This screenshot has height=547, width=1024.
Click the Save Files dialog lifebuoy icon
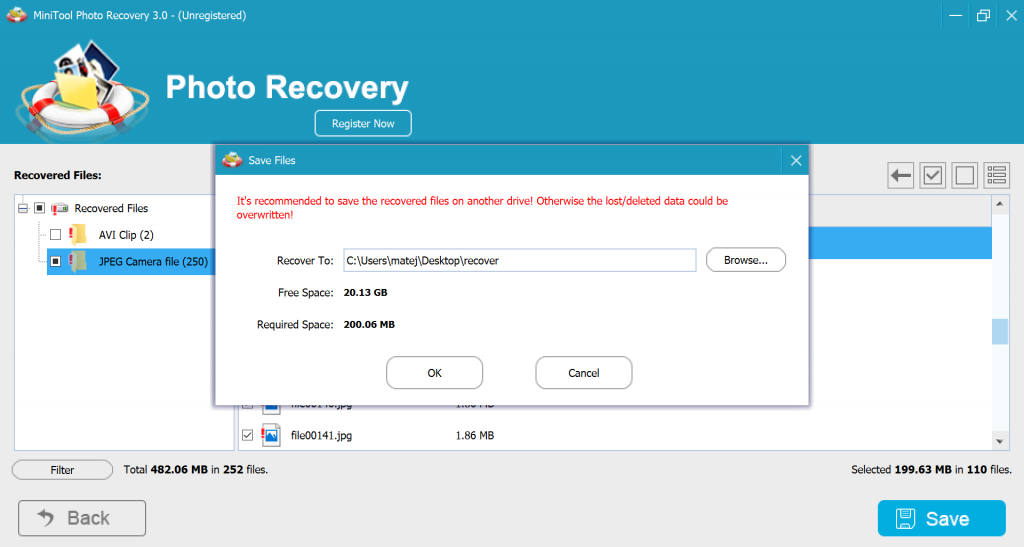232,160
